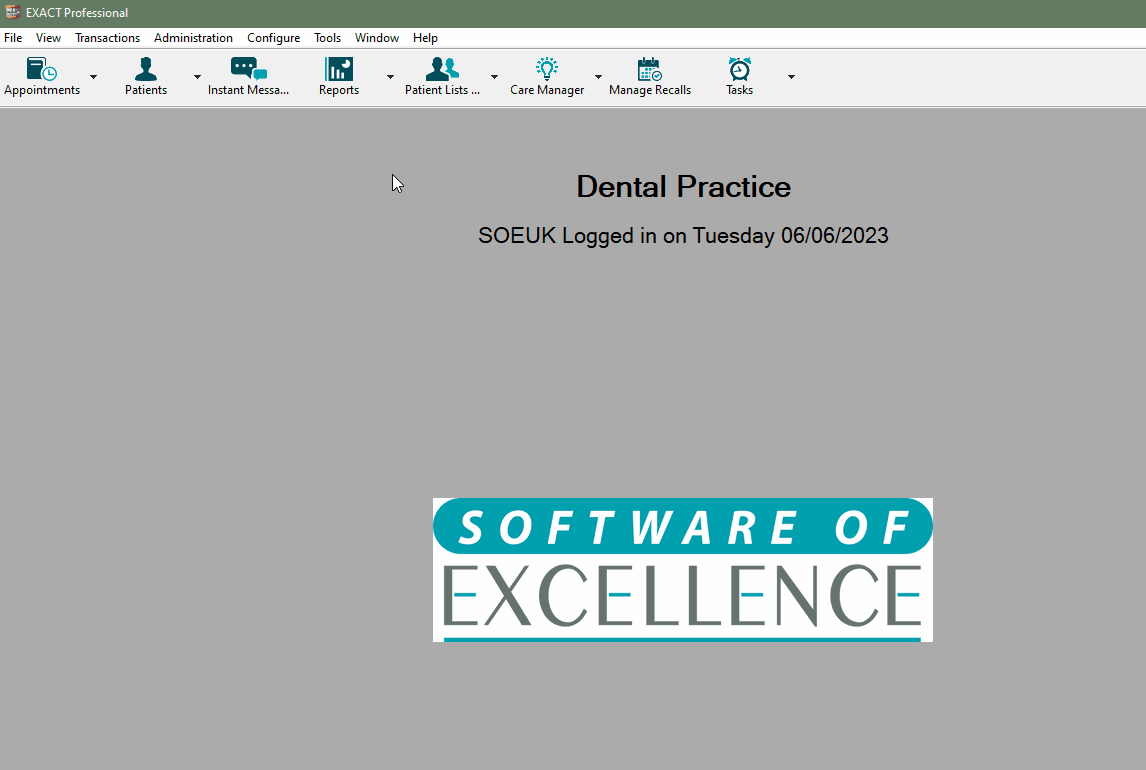Open the View menu
The height and width of the screenshot is (770, 1146).
point(48,38)
